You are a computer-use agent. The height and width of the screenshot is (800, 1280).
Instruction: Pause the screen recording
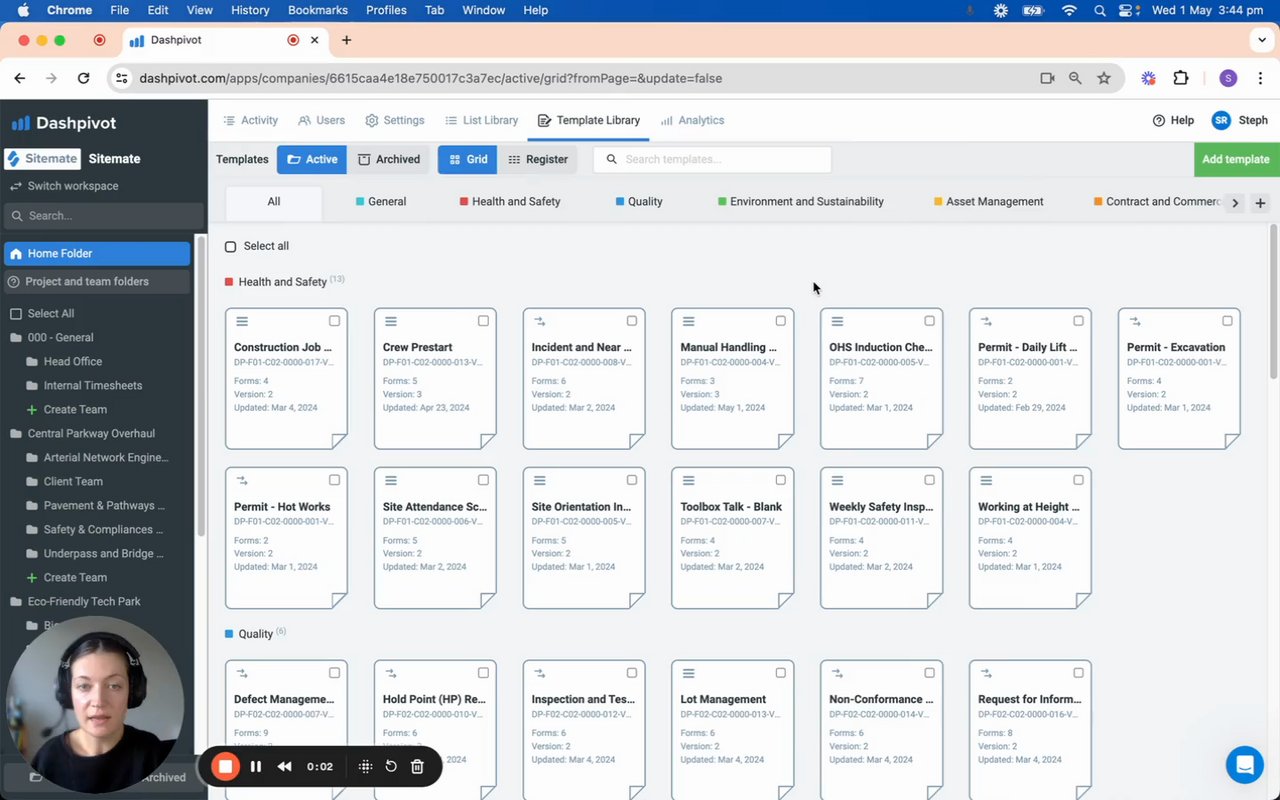point(256,767)
